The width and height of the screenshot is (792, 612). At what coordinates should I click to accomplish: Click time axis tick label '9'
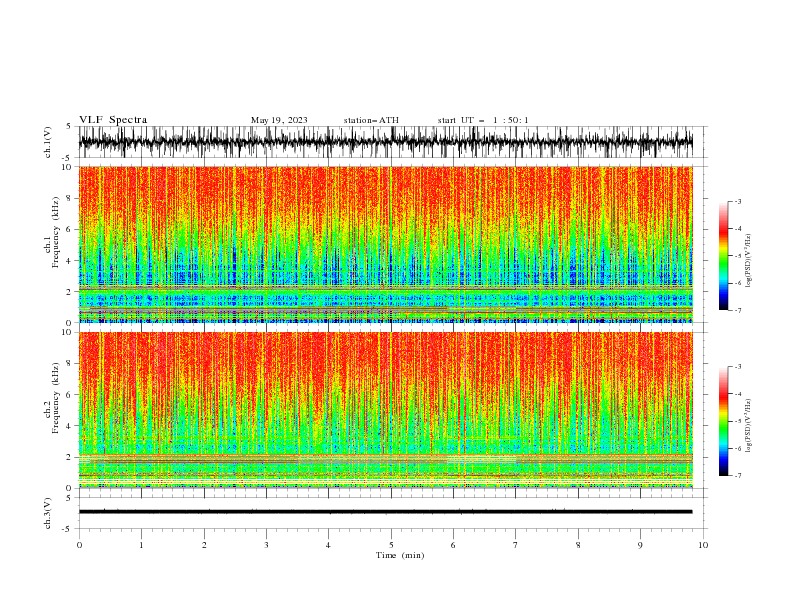click(x=640, y=545)
